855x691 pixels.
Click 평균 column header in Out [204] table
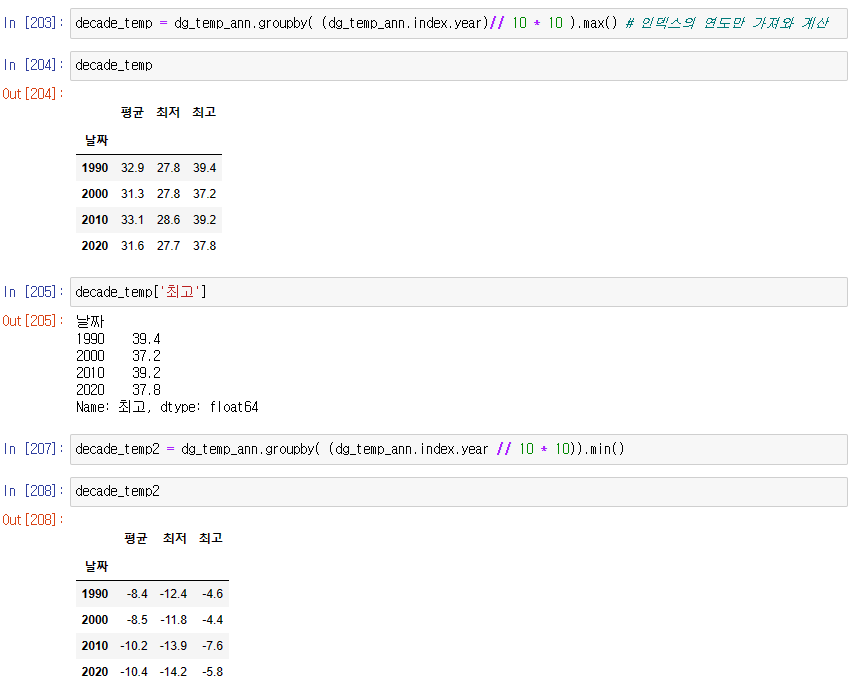click(x=133, y=112)
